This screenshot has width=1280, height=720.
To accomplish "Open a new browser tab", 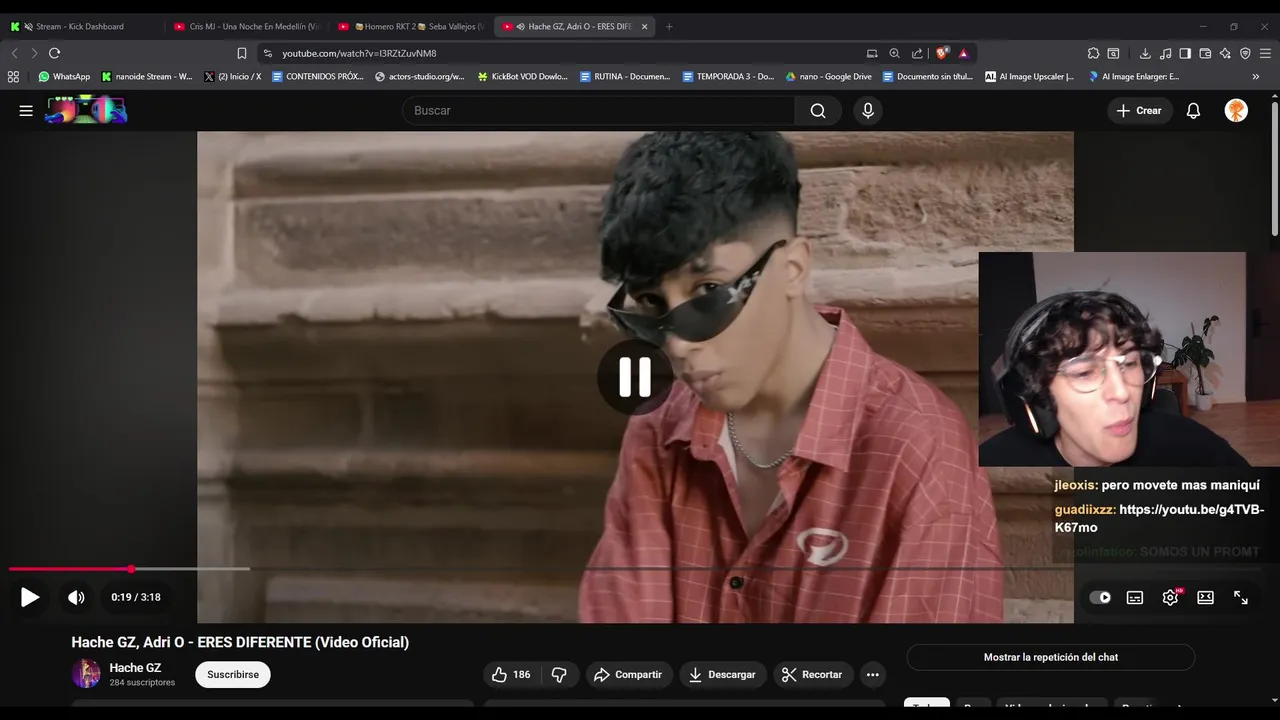I will point(669,27).
